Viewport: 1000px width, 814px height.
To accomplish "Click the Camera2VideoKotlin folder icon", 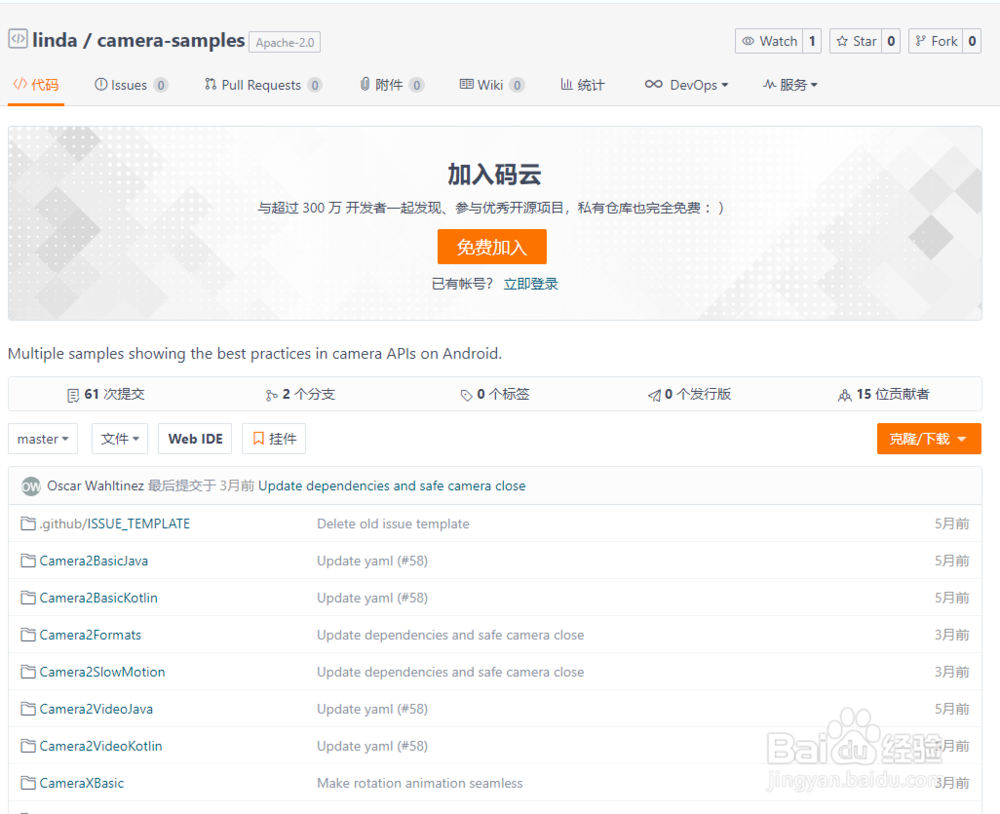I will pos(28,746).
